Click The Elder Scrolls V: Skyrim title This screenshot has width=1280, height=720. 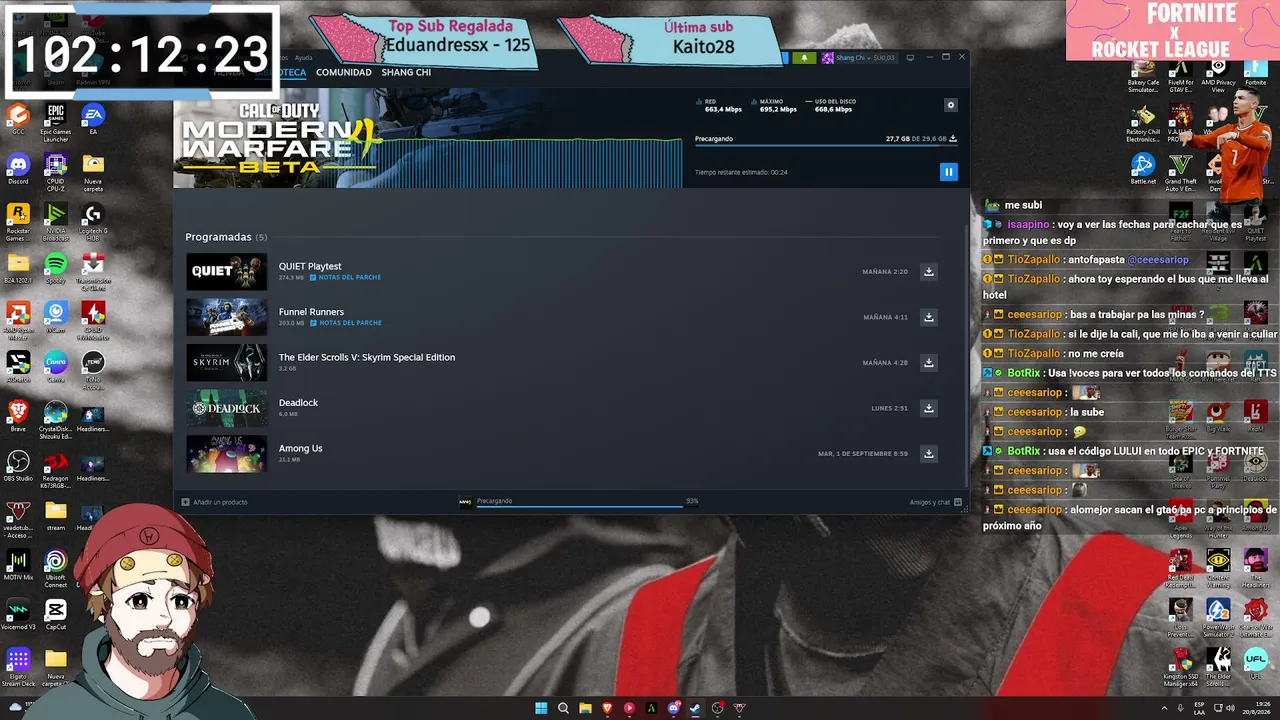click(x=367, y=357)
